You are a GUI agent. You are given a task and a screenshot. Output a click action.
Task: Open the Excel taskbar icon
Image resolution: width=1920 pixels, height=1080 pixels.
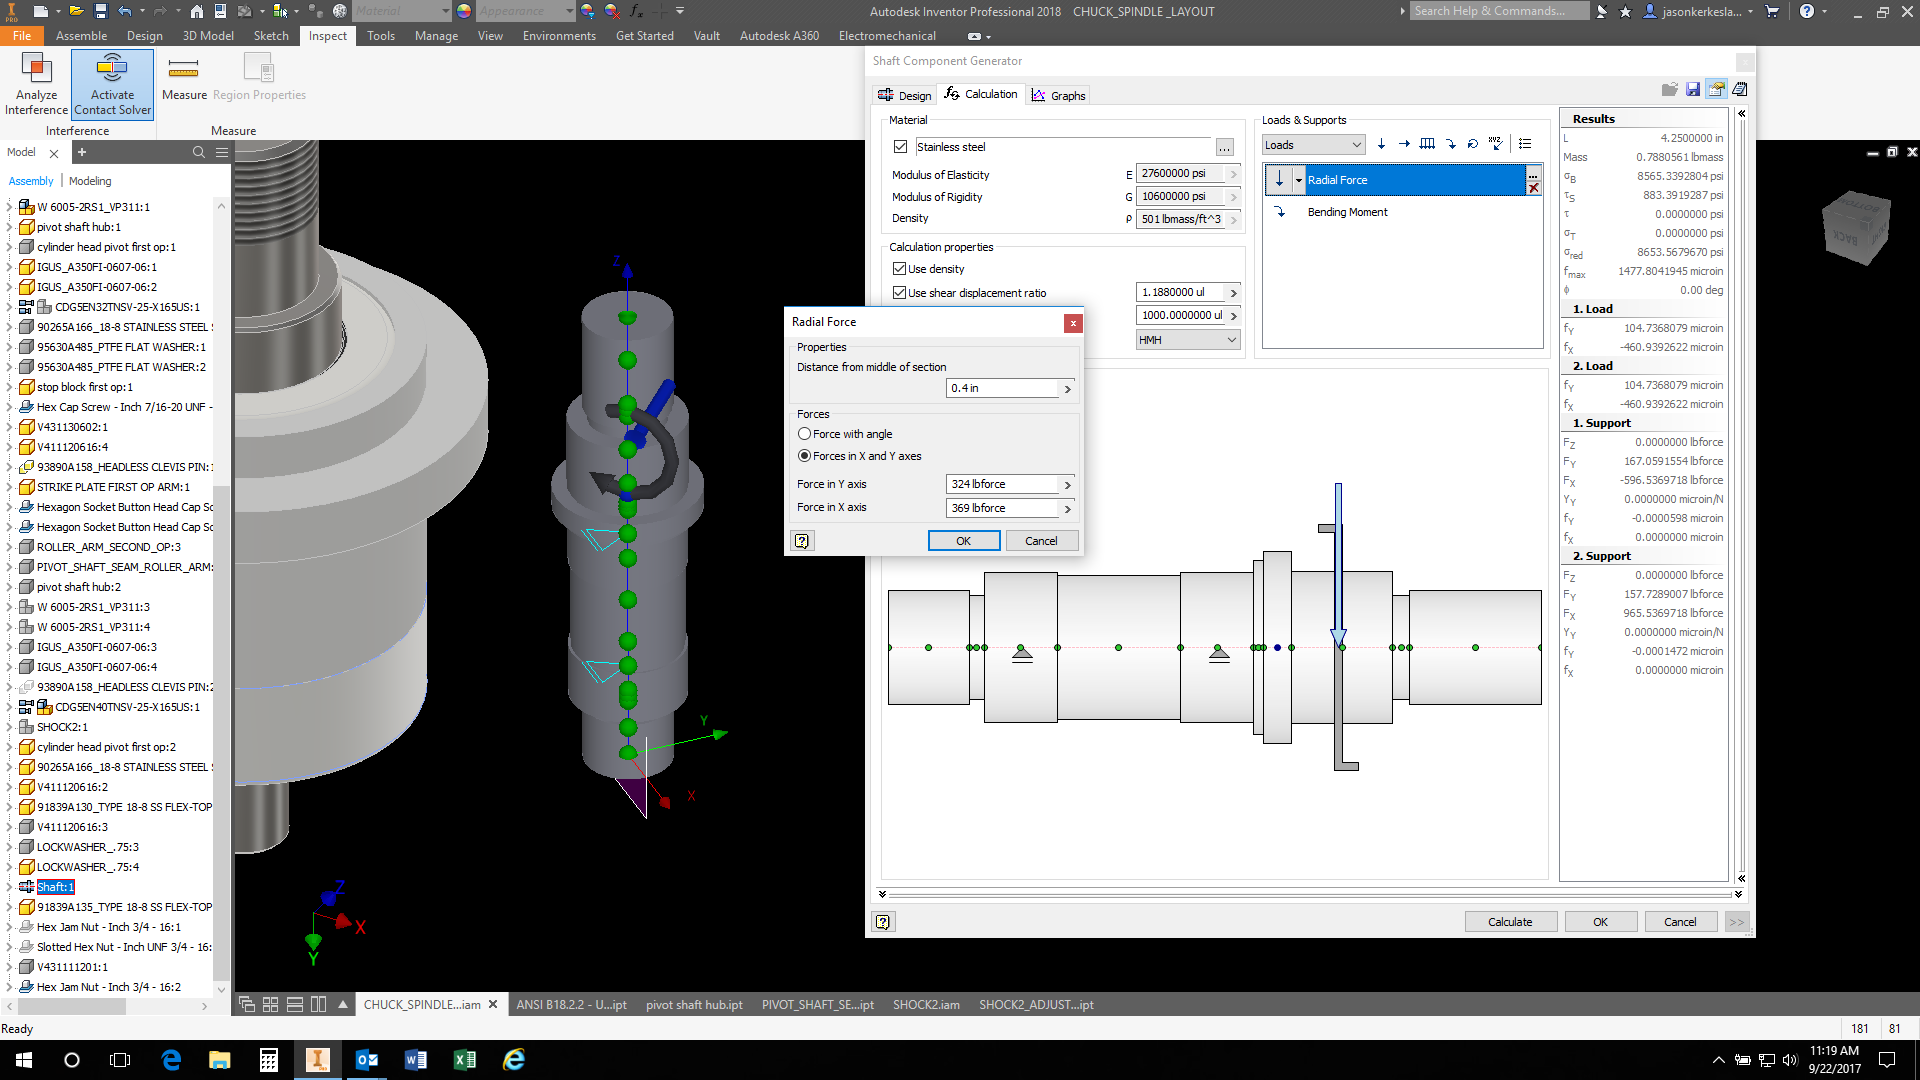click(464, 1060)
